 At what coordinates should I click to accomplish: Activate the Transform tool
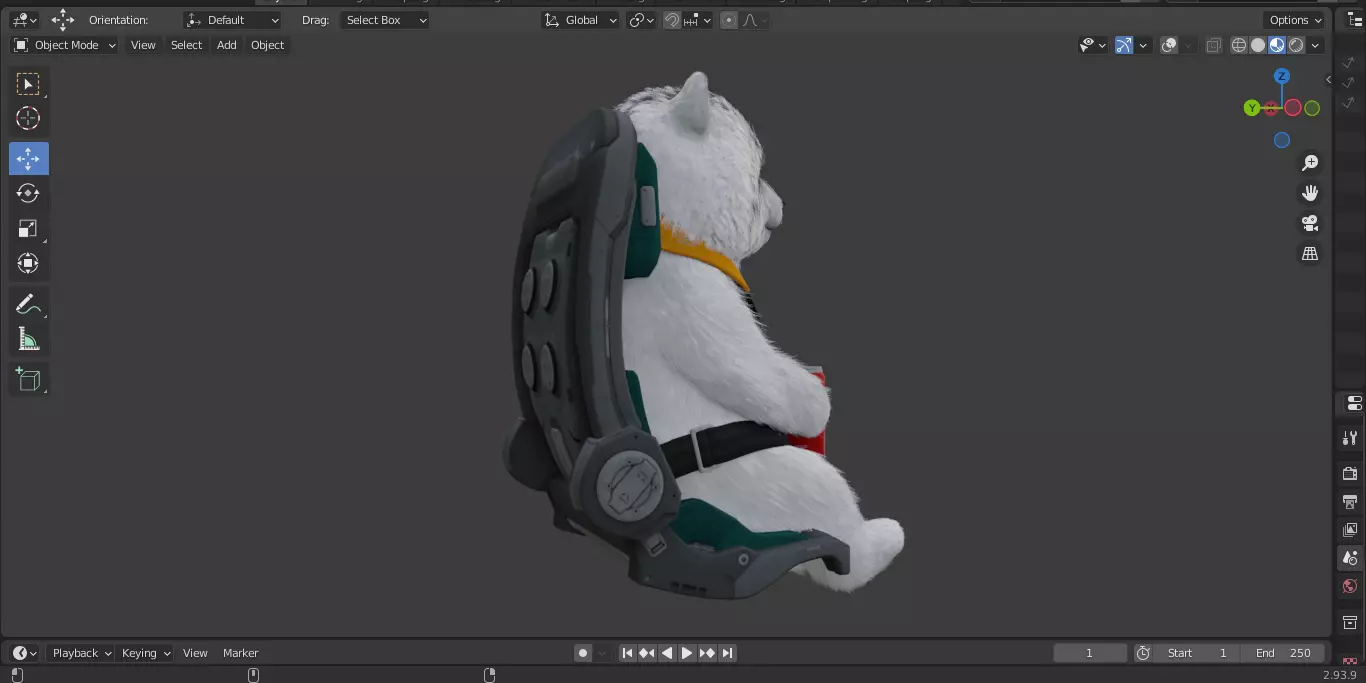(x=28, y=263)
